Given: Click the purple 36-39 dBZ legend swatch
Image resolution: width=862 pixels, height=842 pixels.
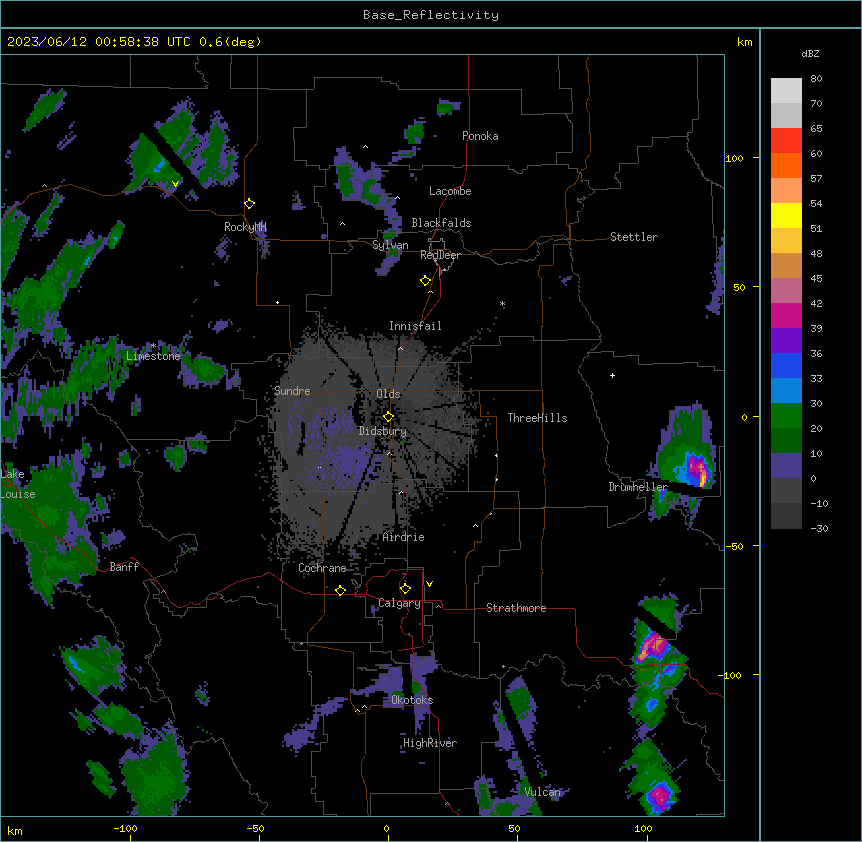Looking at the screenshot, I should click(x=786, y=341).
